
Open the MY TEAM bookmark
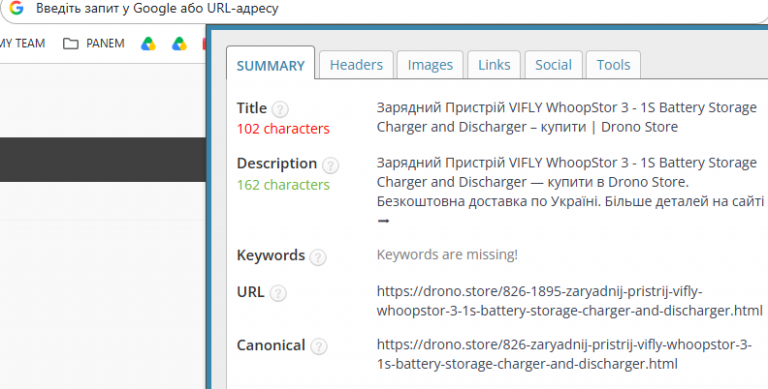pos(22,44)
